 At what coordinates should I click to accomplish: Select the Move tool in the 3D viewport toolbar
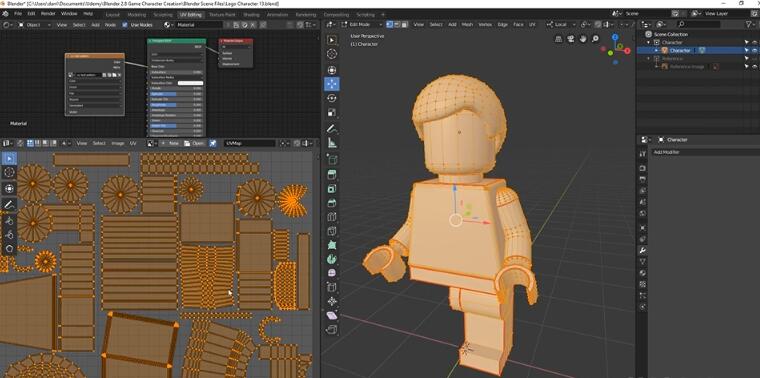pos(332,84)
